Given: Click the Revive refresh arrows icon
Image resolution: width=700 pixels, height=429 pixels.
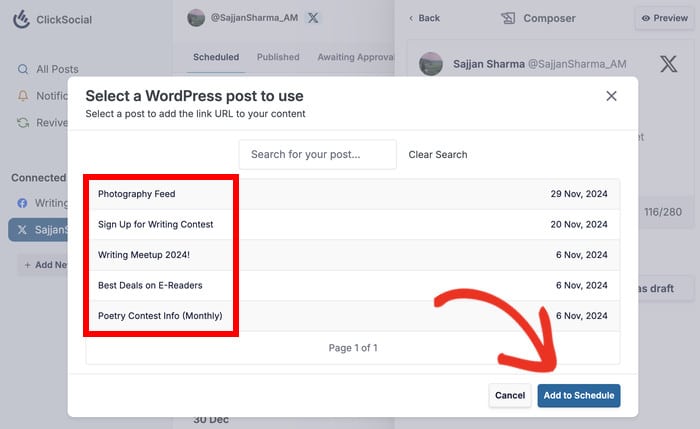Looking at the screenshot, I should point(23,123).
